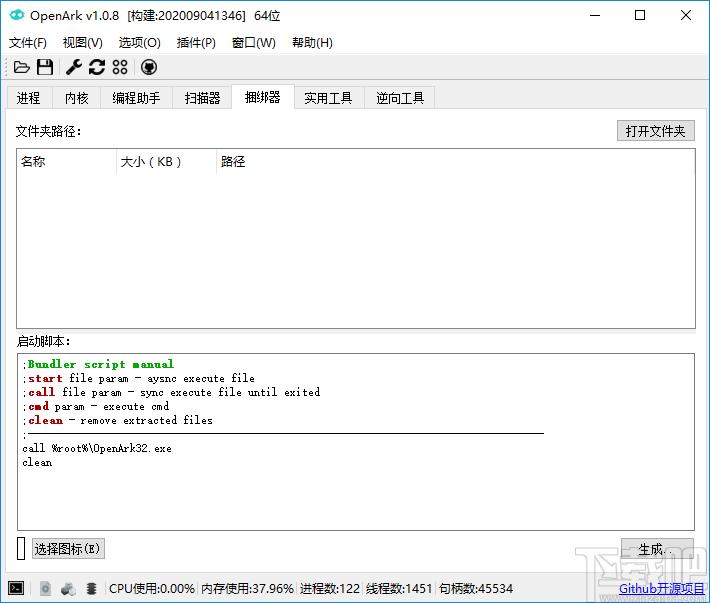Switch to the 实用工具 tab
Screen dimensions: 710x603
(x=328, y=98)
